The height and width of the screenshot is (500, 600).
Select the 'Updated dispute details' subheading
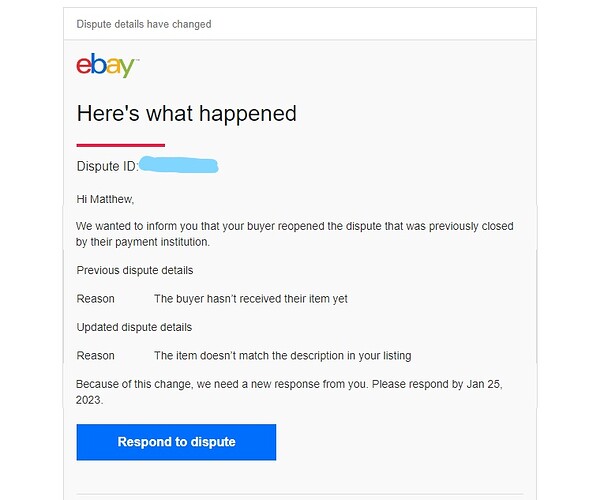(134, 327)
